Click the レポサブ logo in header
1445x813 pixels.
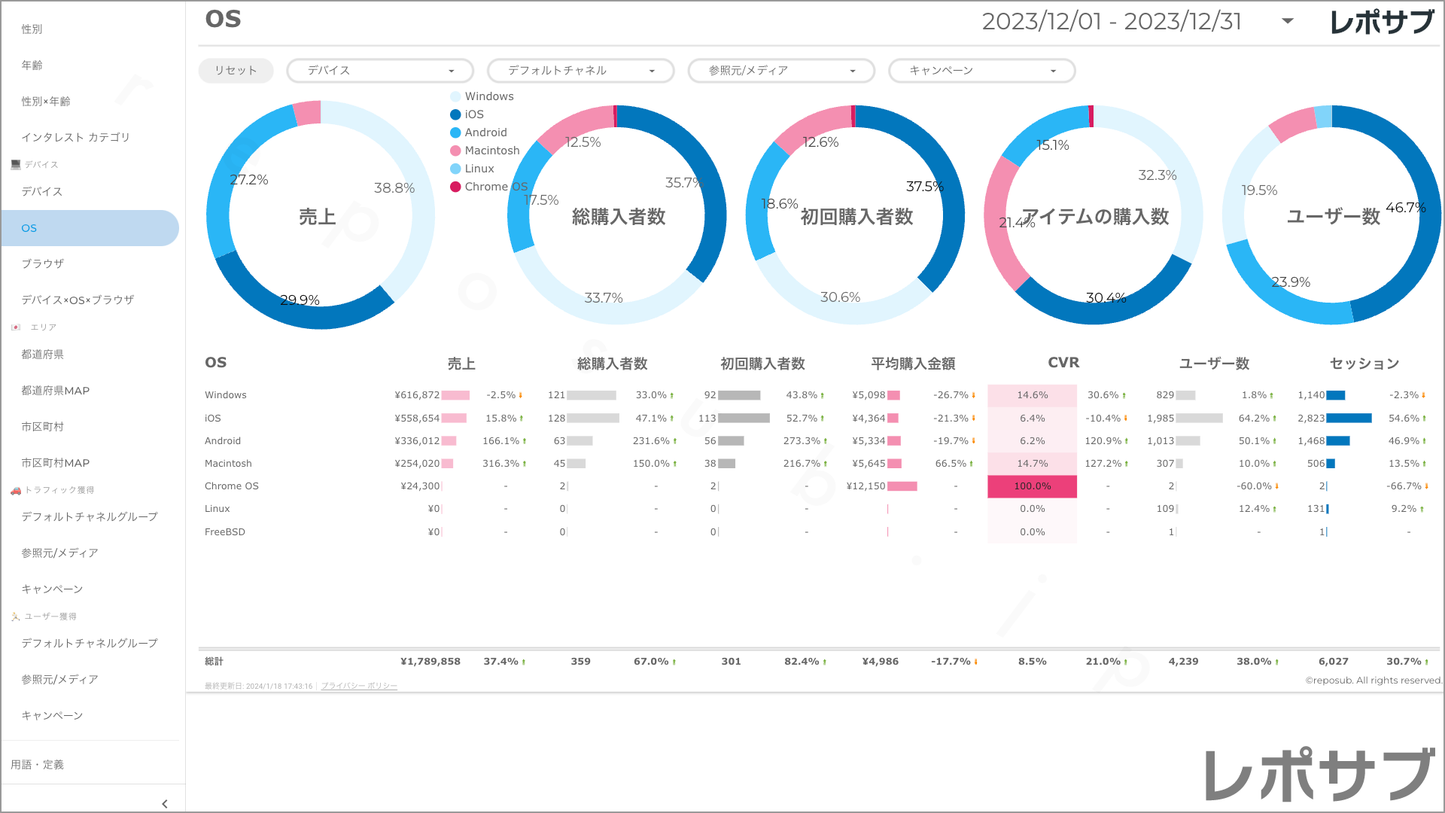tap(1380, 22)
